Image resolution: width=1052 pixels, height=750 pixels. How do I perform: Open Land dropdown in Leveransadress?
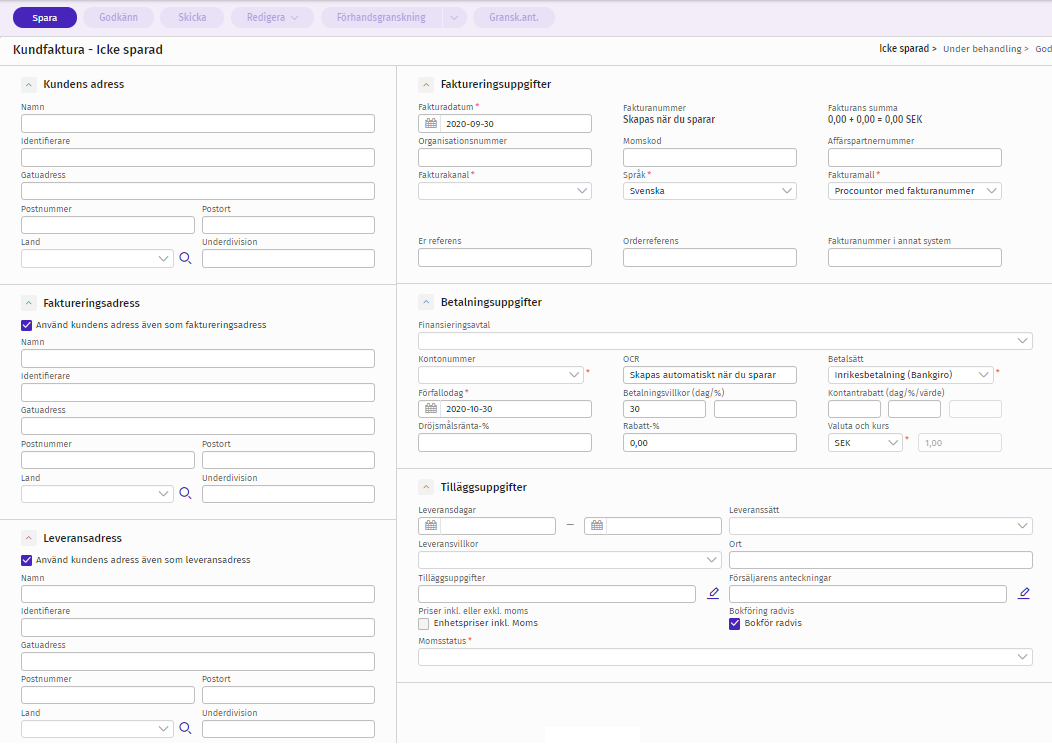pyautogui.click(x=97, y=729)
